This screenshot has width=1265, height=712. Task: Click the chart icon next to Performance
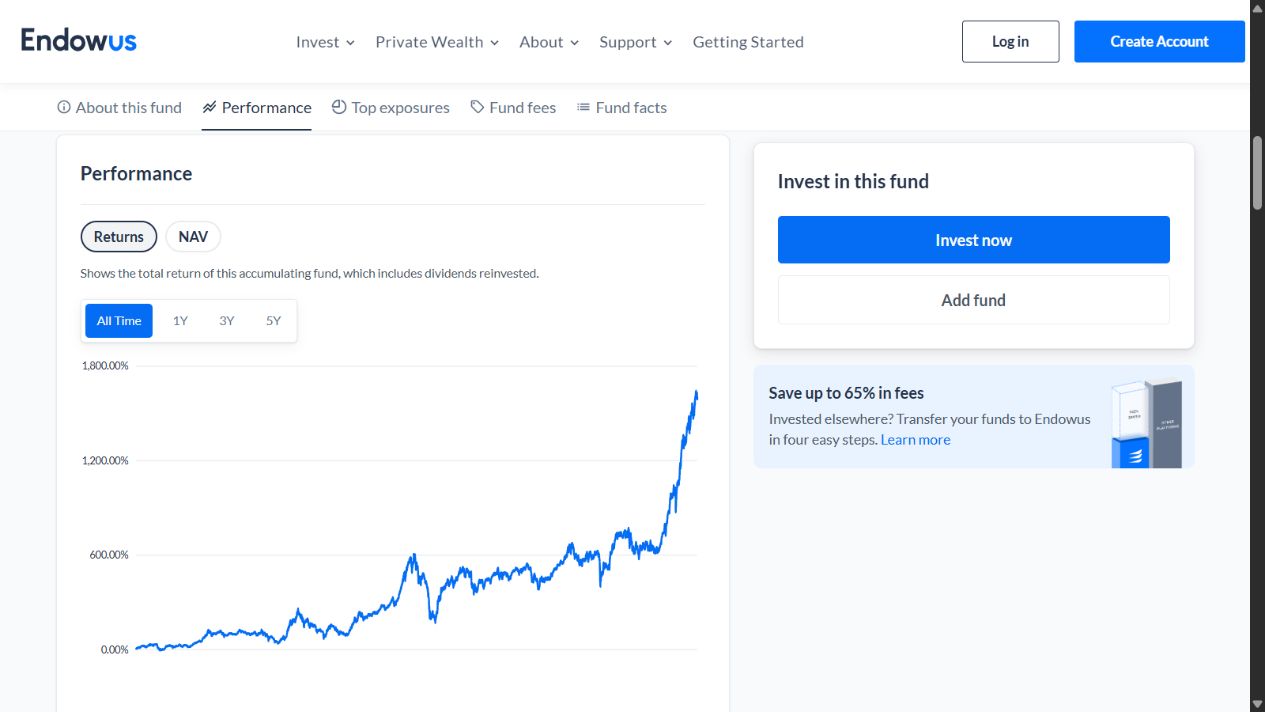click(x=209, y=107)
